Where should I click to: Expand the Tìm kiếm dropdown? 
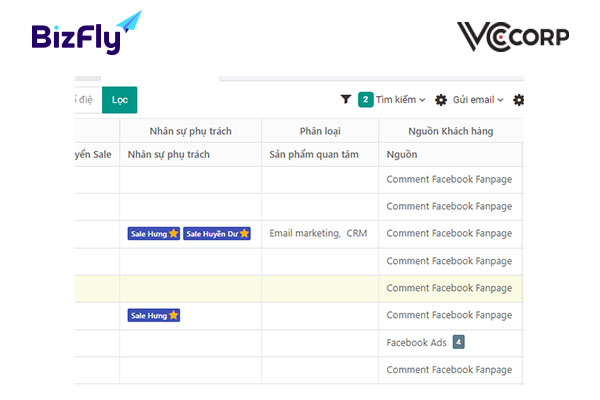400,100
